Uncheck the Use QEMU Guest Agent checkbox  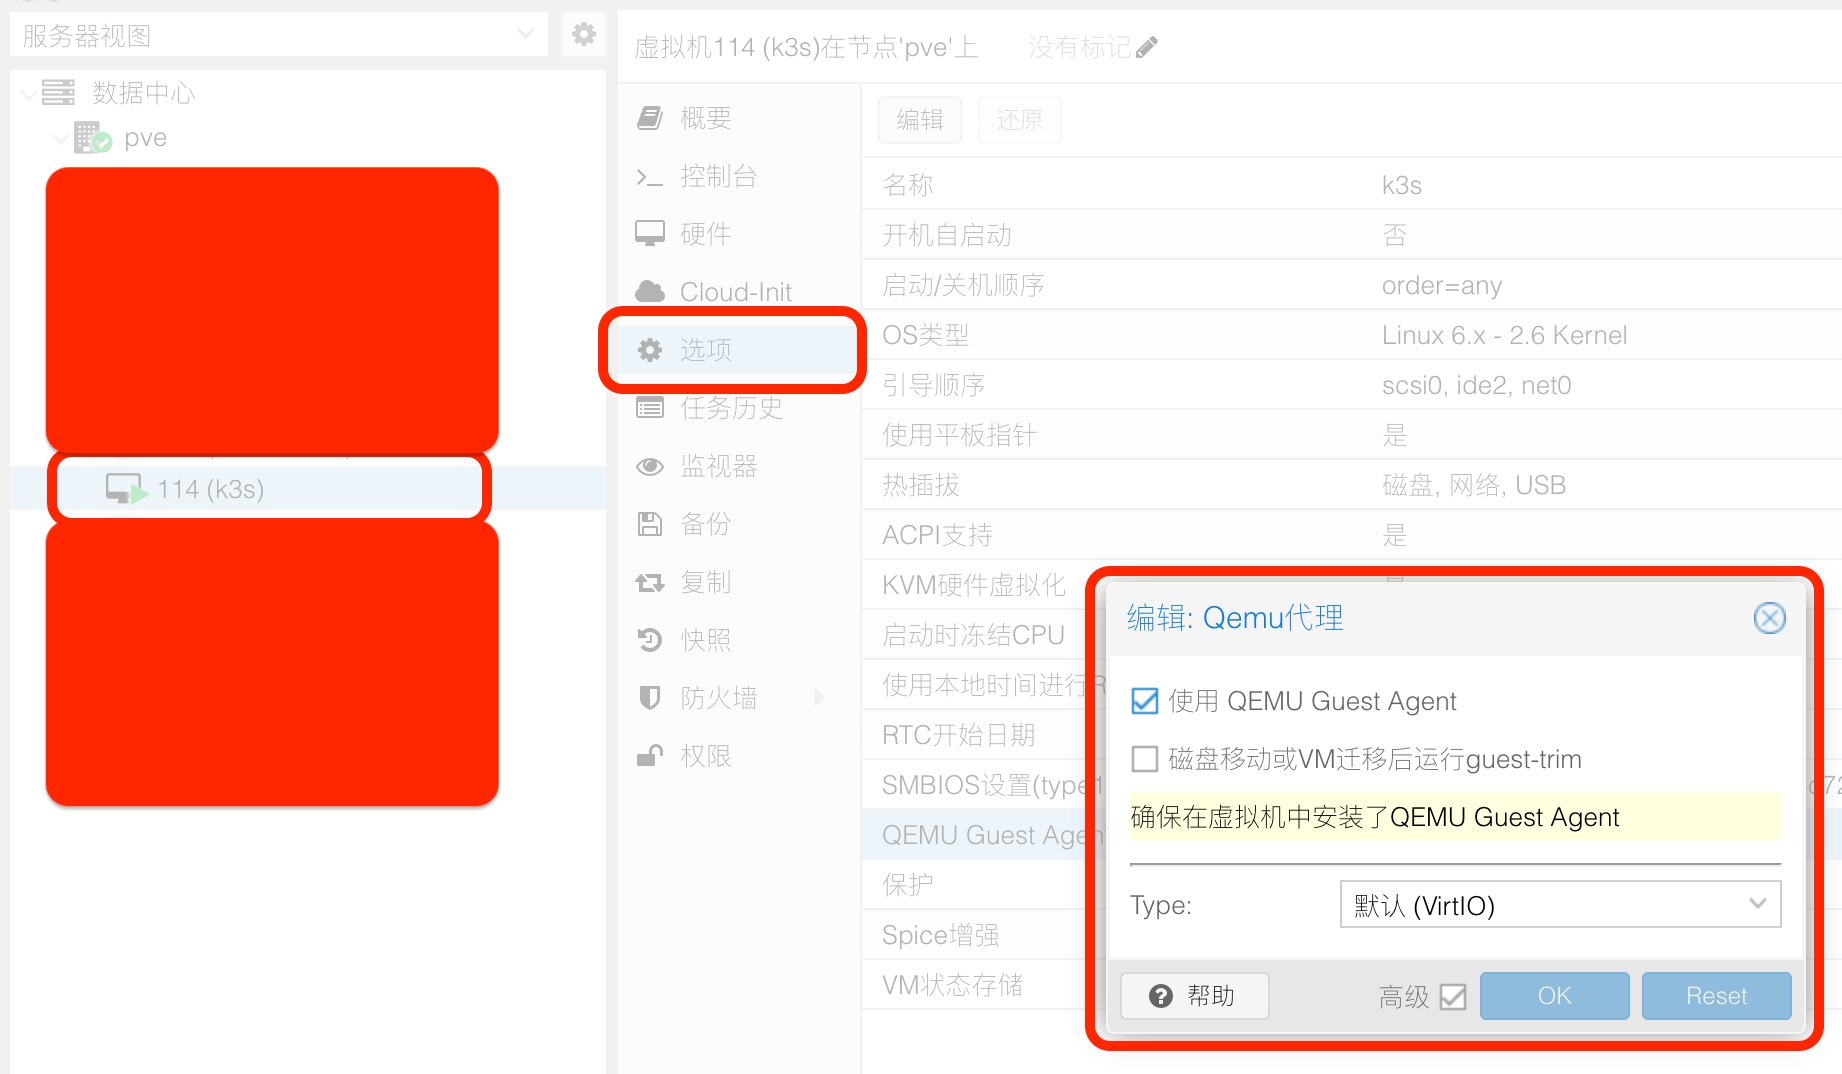[1145, 701]
